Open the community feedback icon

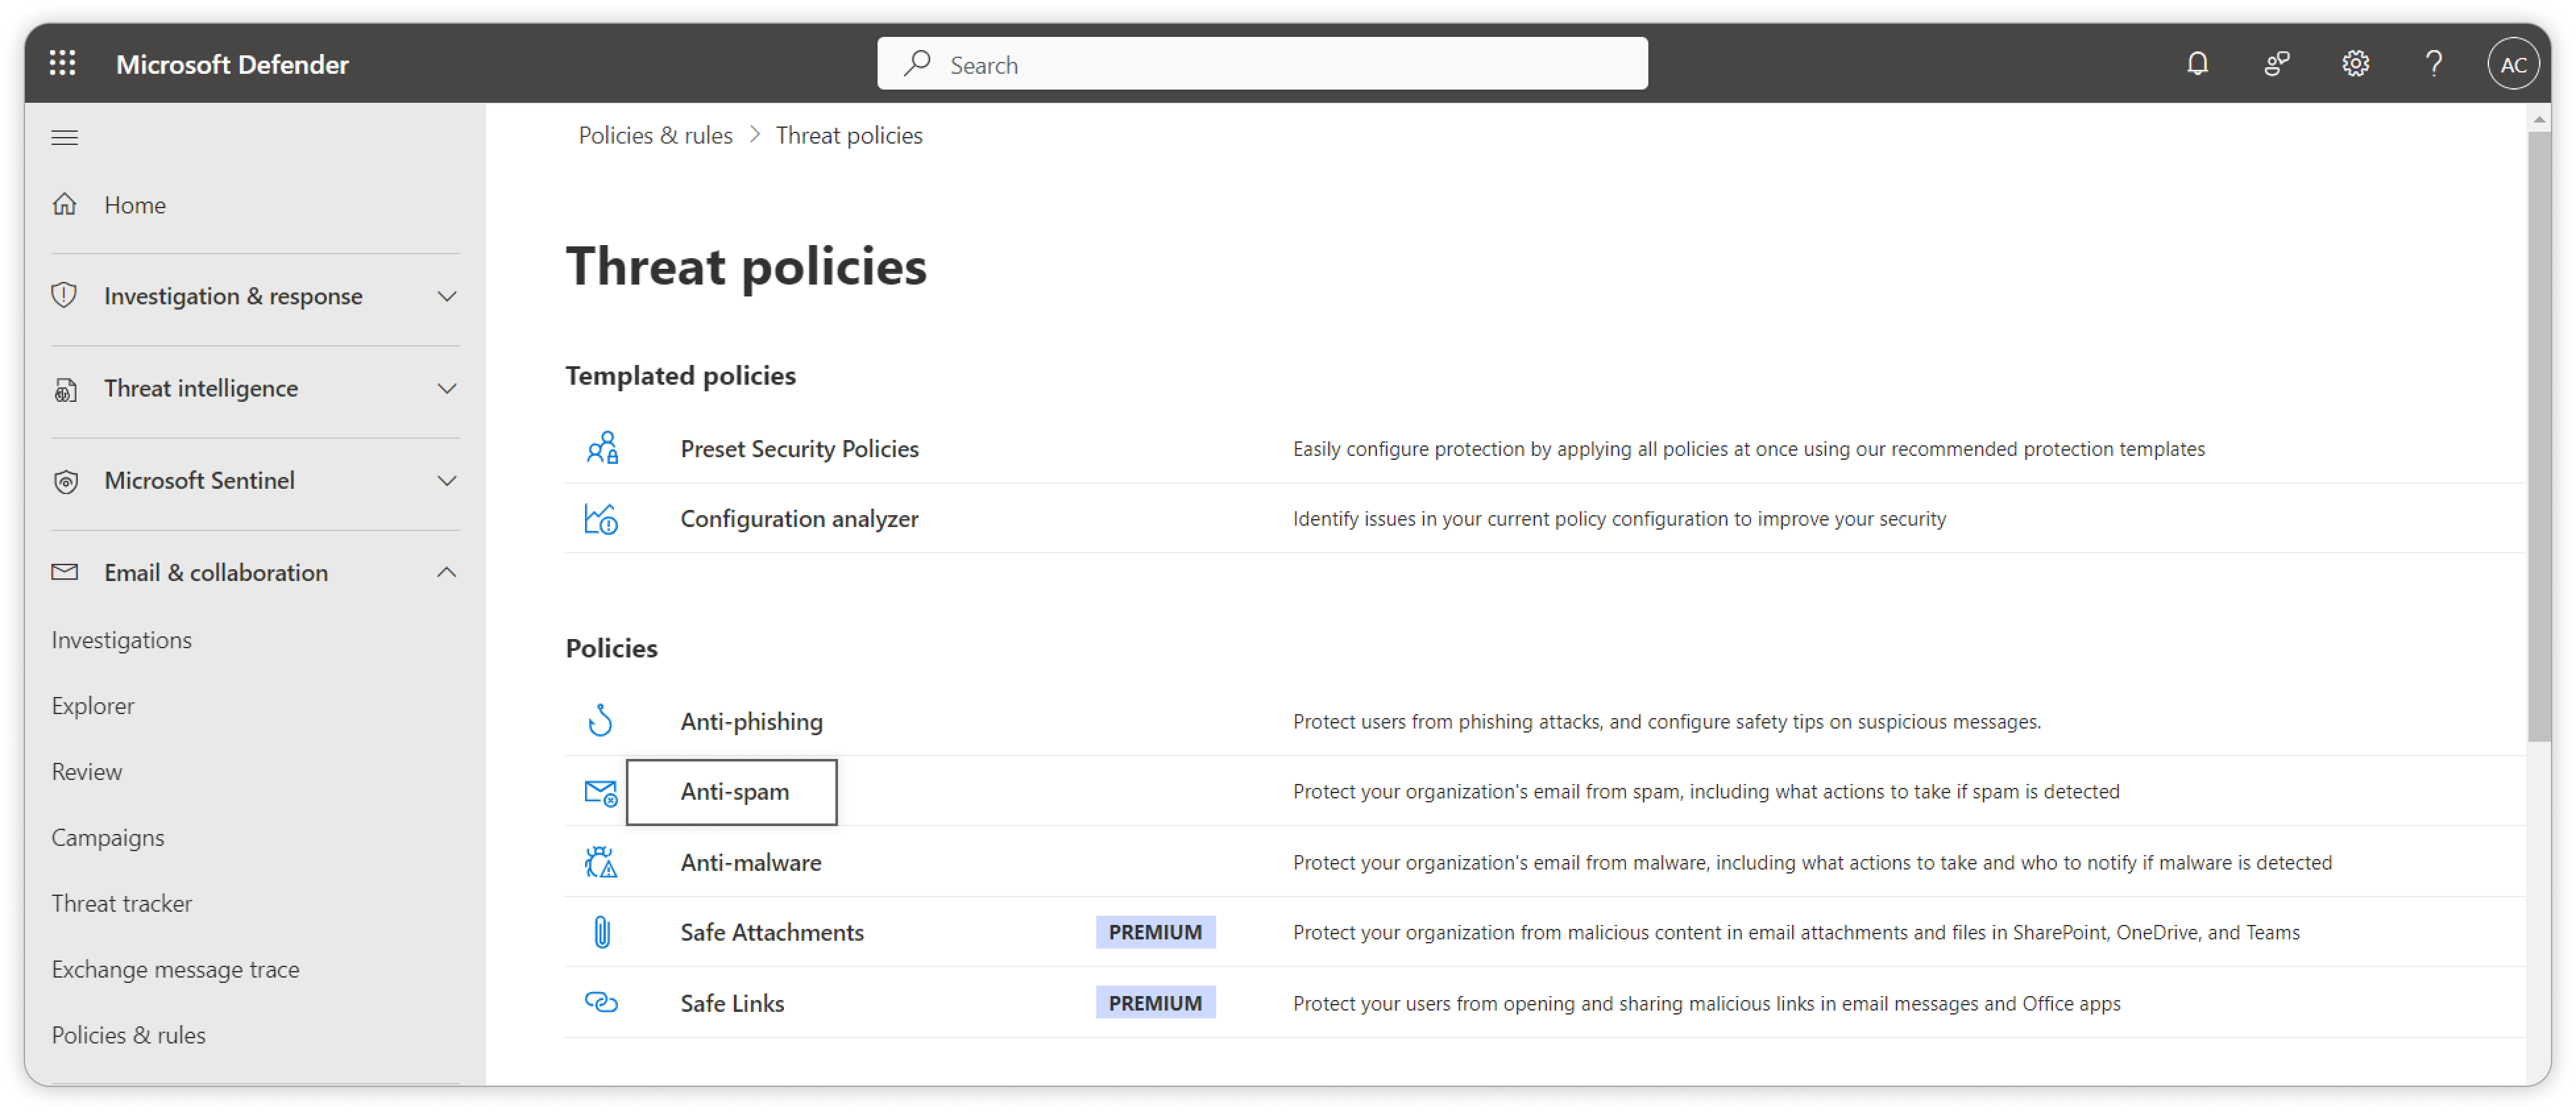pos(2277,64)
